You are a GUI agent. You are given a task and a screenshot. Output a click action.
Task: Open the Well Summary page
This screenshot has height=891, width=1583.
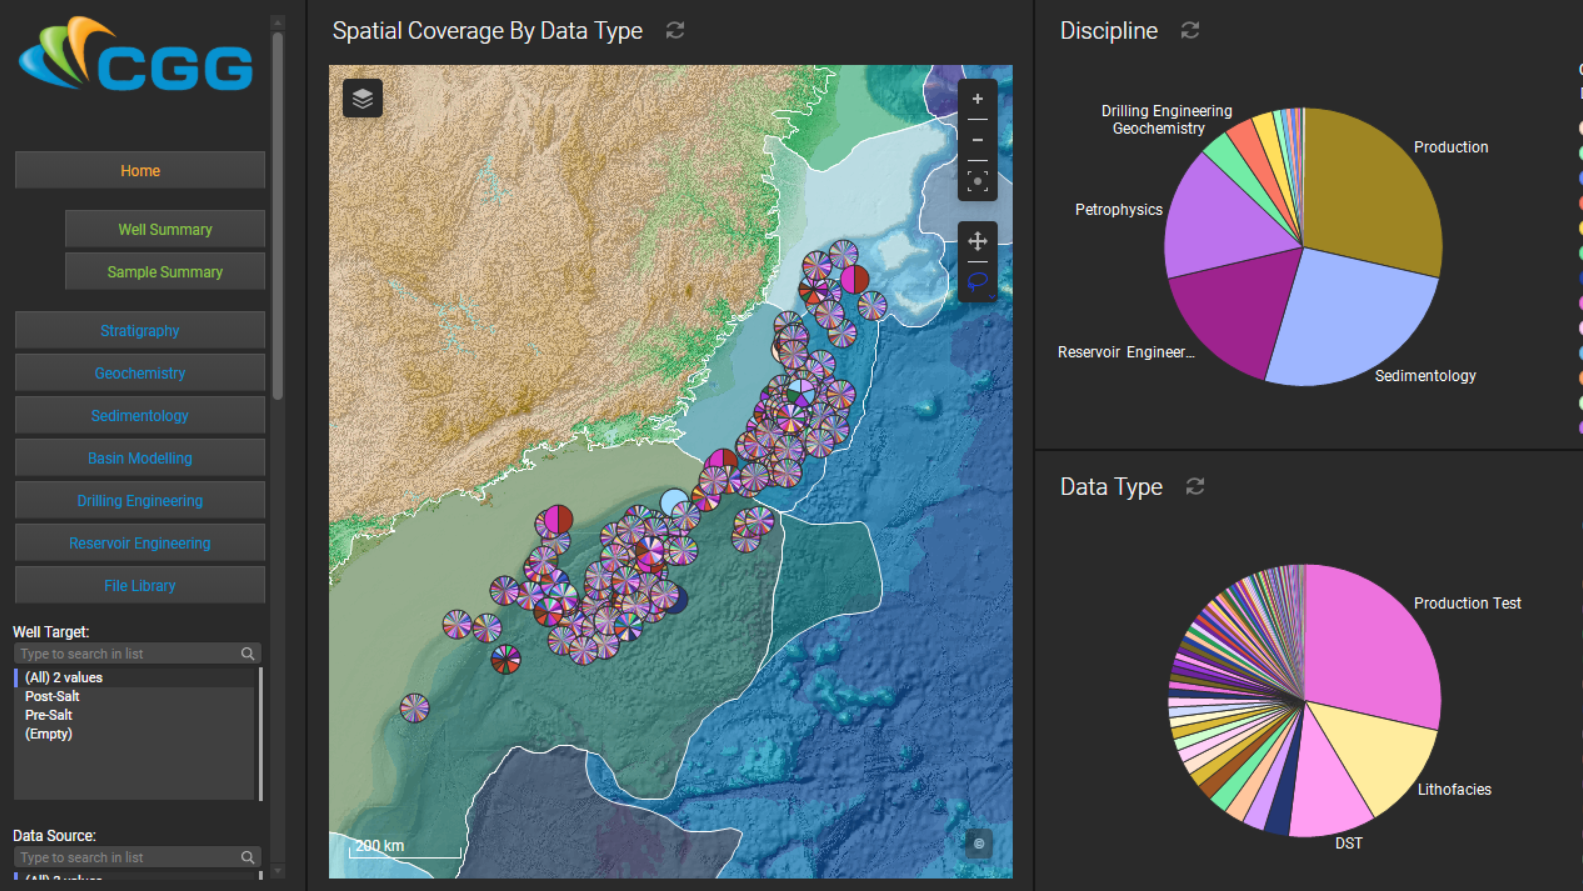[165, 229]
